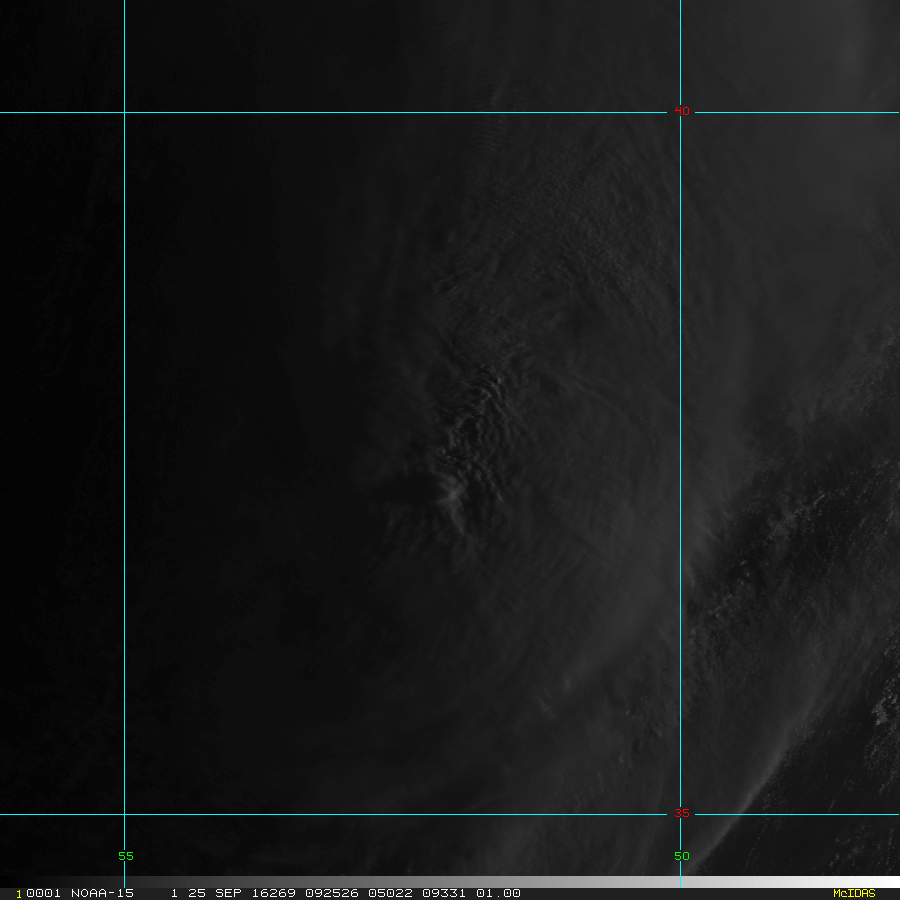900x900 pixels.
Task: Click the 05022 value in status line
Action: pos(389,893)
